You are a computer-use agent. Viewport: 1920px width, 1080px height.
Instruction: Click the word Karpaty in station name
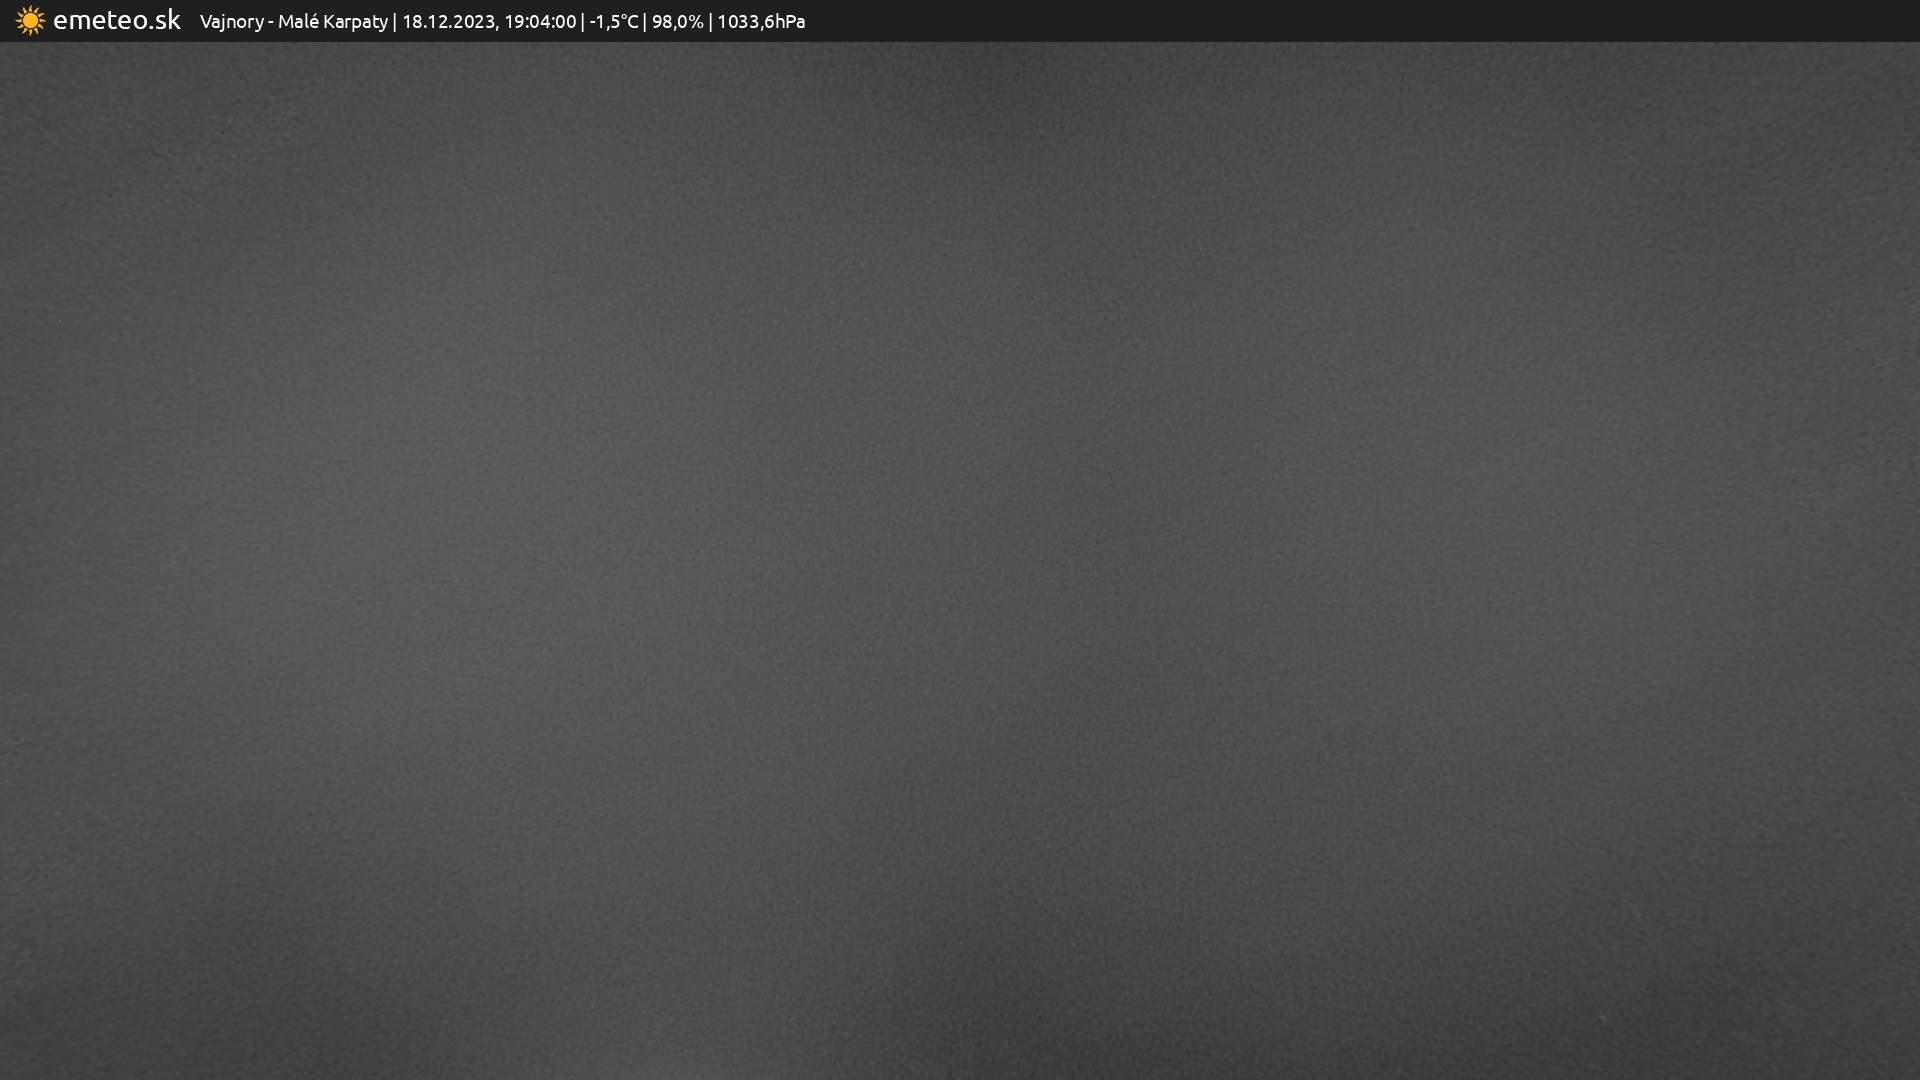354,22
